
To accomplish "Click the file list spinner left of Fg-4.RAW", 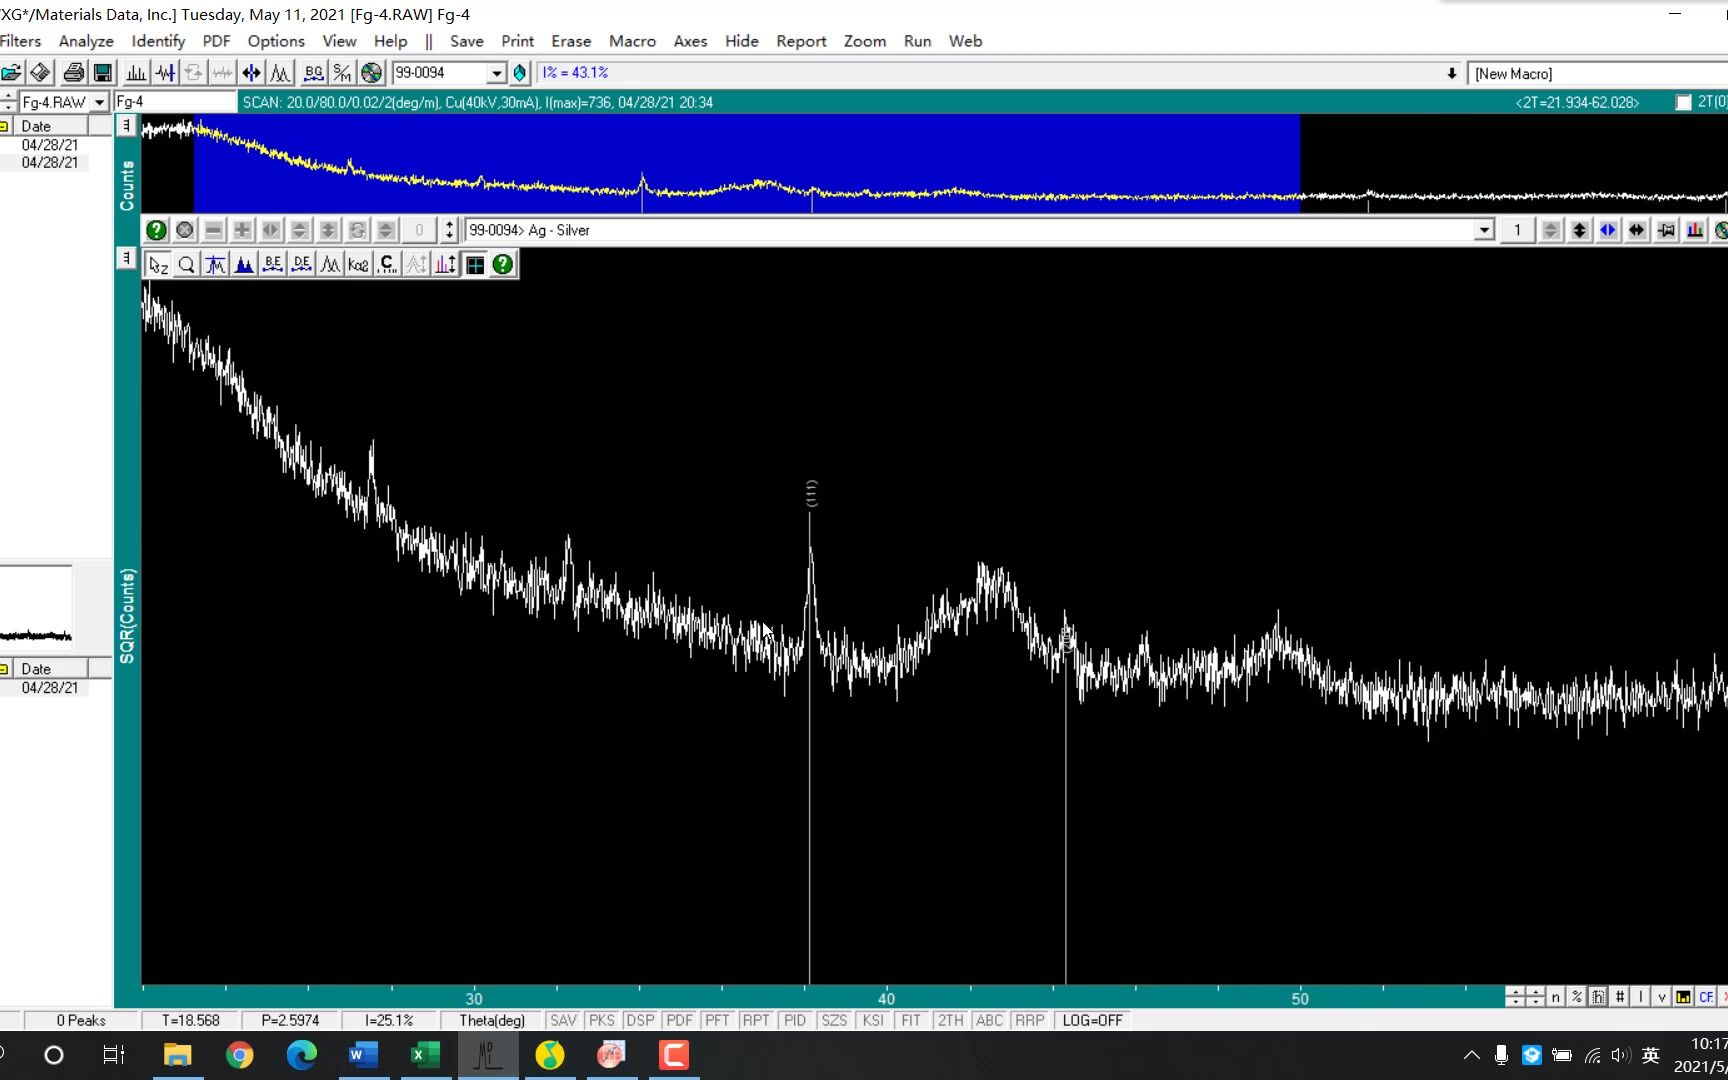I will [x=8, y=102].
